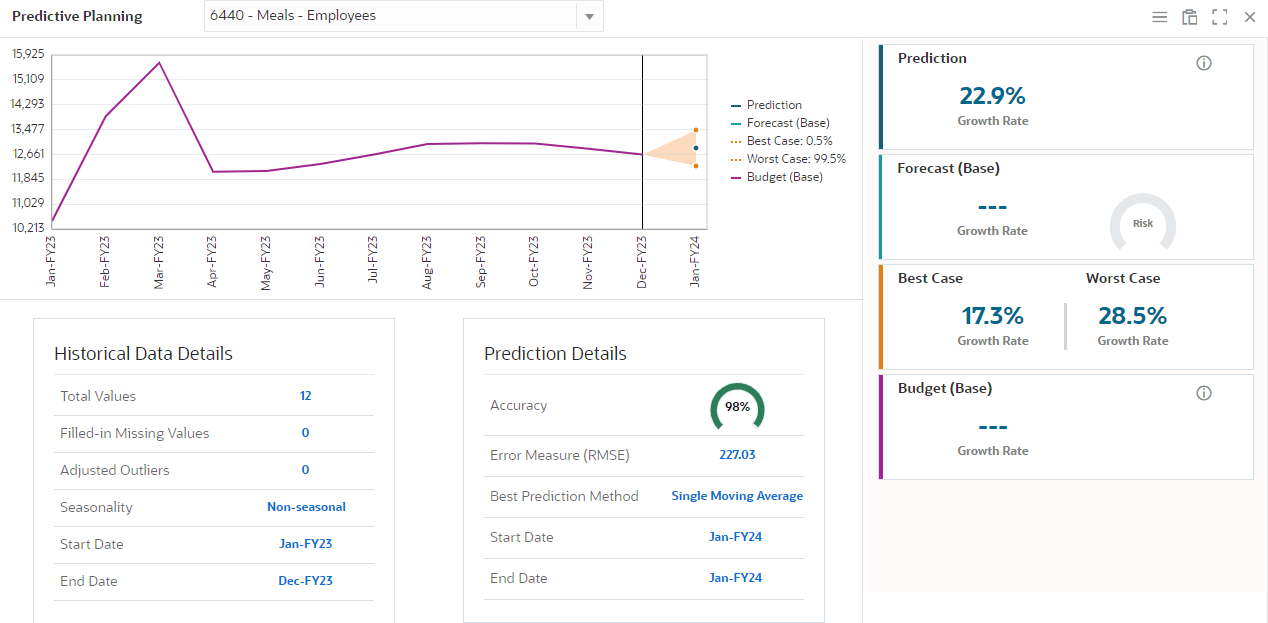Click the Seasonality label
This screenshot has height=623, width=1268.
click(x=96, y=507)
